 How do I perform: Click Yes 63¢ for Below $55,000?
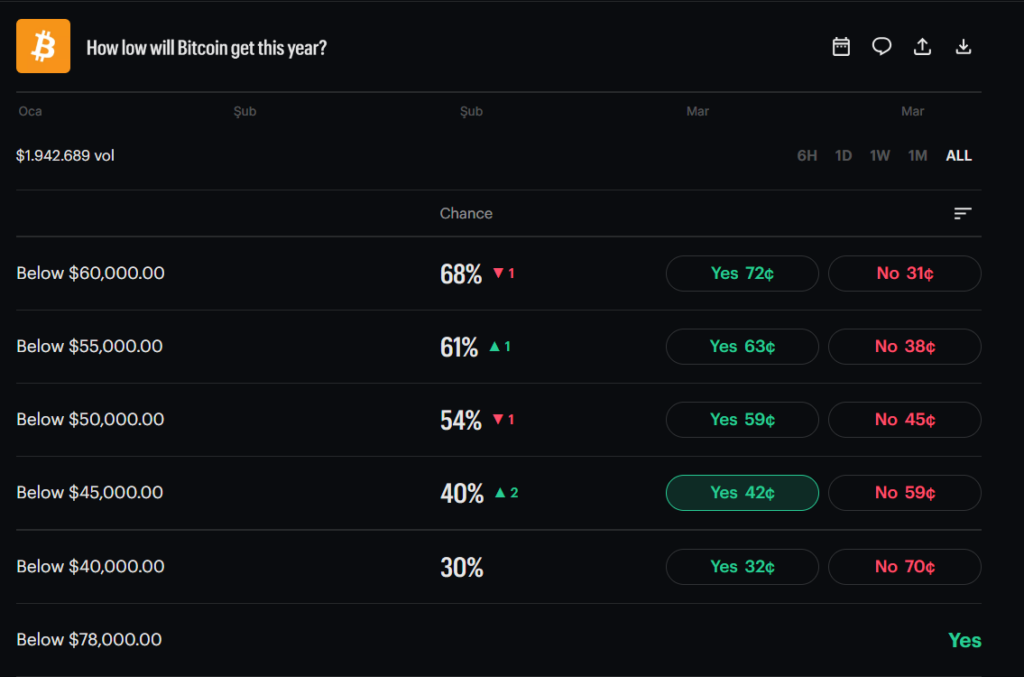click(742, 346)
